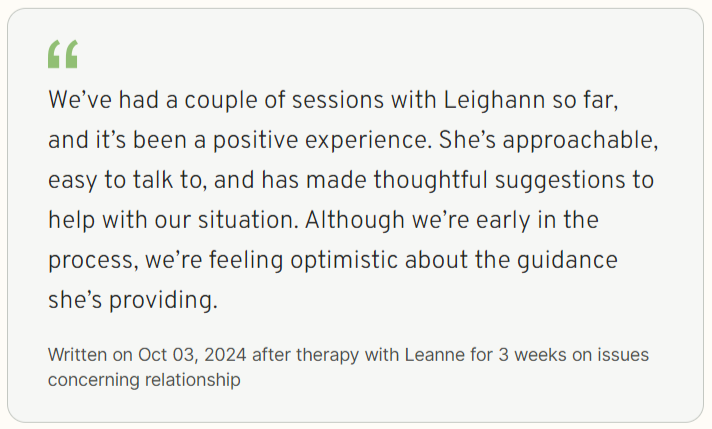The image size is (712, 429).
Task: Click the sentence ending 'she's providing.'
Action: [133, 300]
